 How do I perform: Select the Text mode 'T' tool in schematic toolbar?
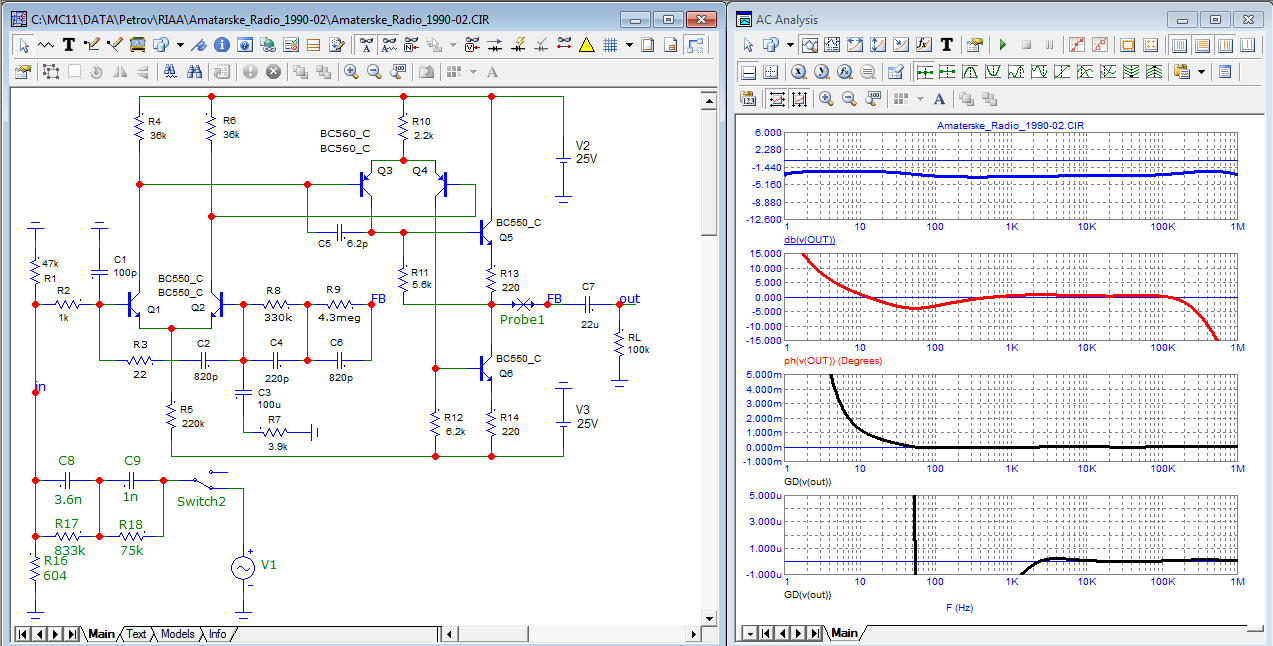[69, 45]
